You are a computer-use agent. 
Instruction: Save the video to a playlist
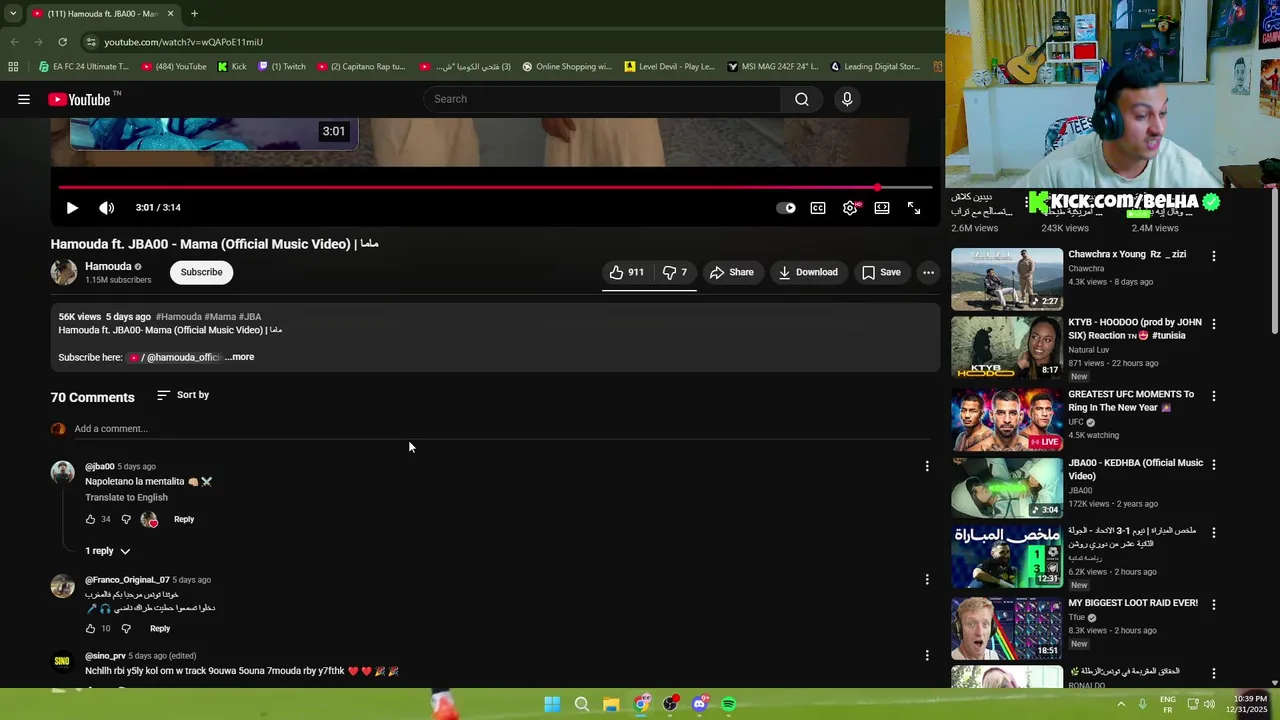tap(881, 272)
